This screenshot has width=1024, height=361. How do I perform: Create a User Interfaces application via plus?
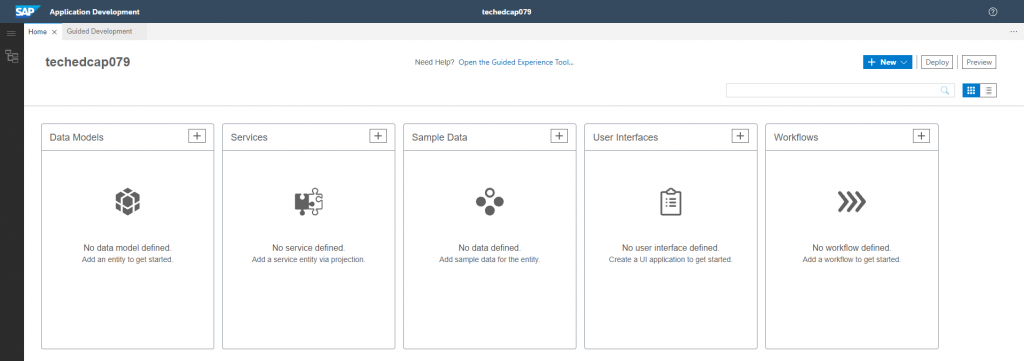coord(739,136)
